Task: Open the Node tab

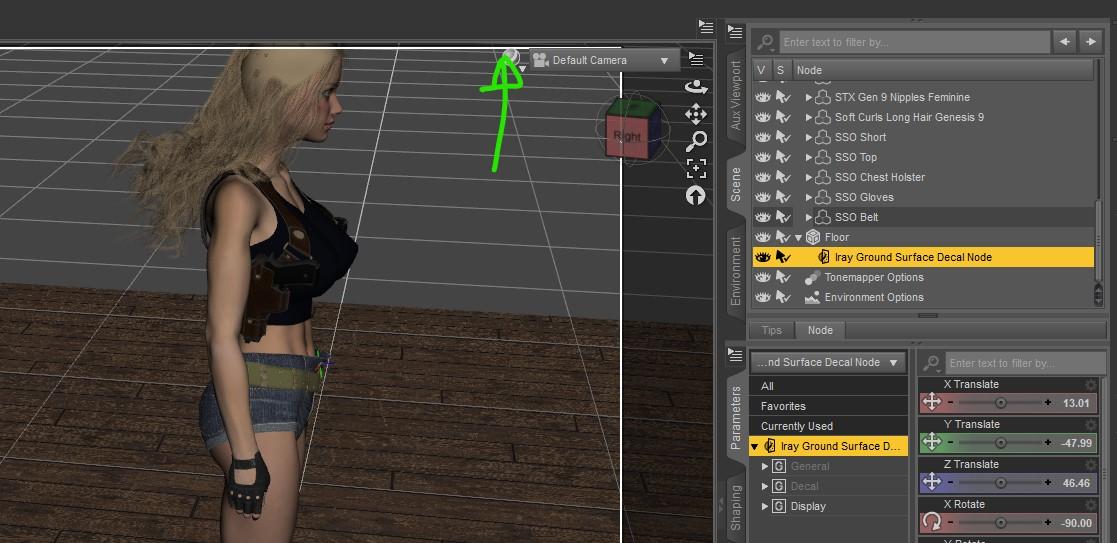Action: point(820,330)
